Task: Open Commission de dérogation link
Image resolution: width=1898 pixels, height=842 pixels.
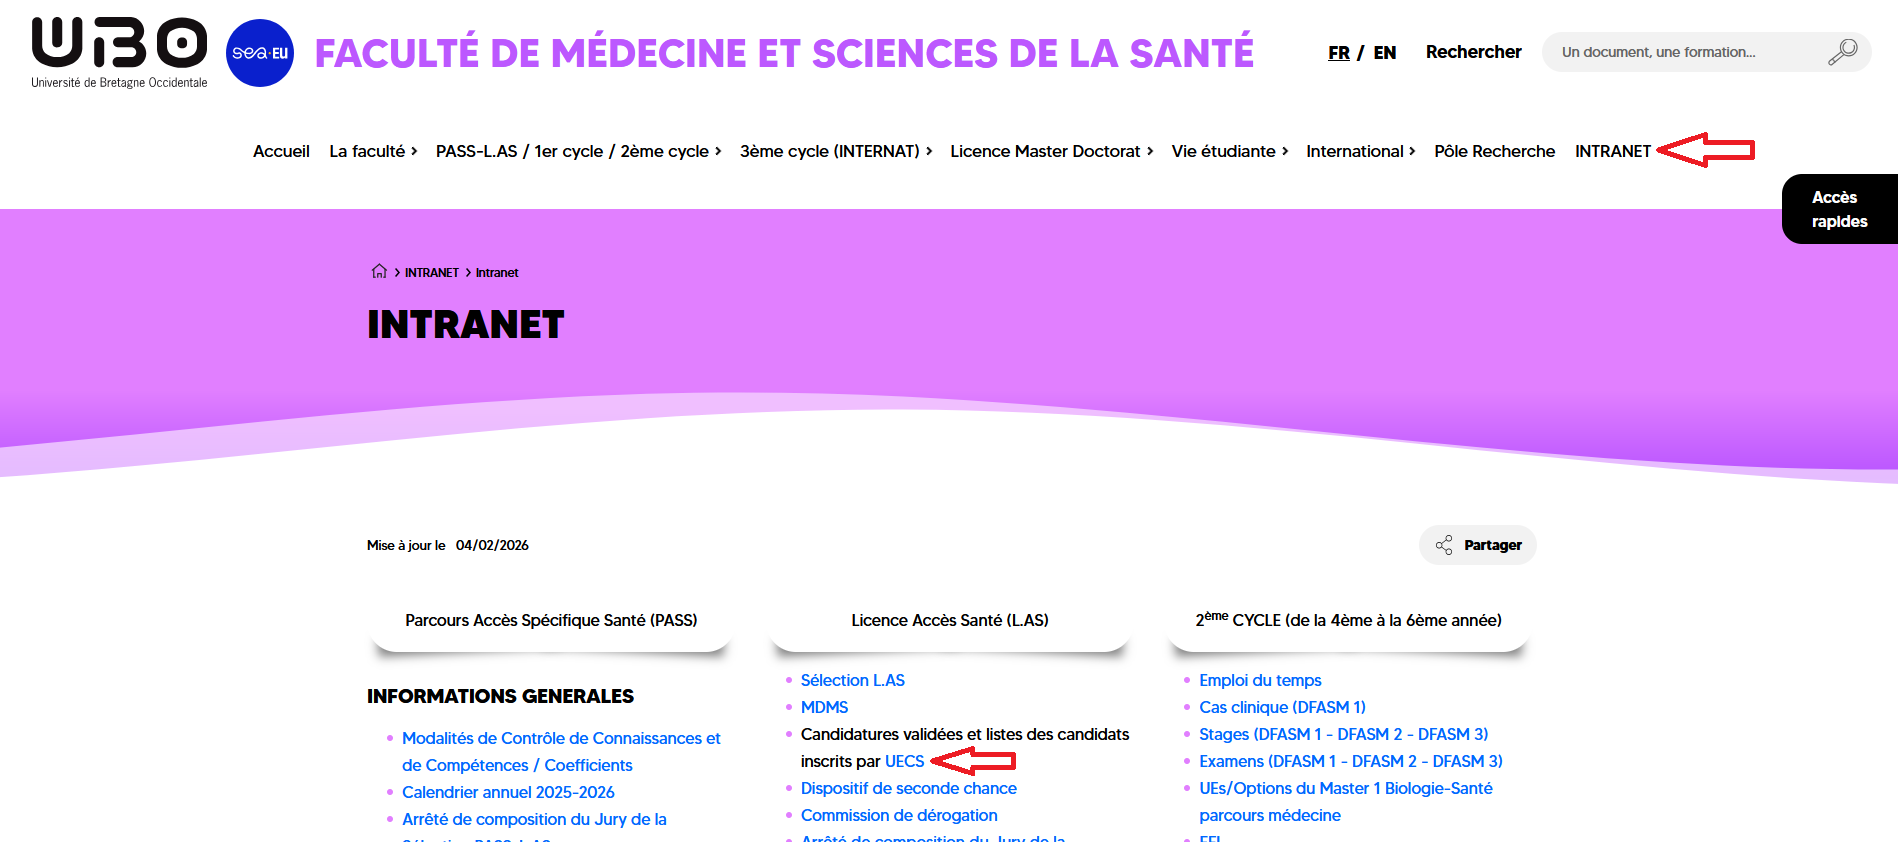Action: [899, 815]
